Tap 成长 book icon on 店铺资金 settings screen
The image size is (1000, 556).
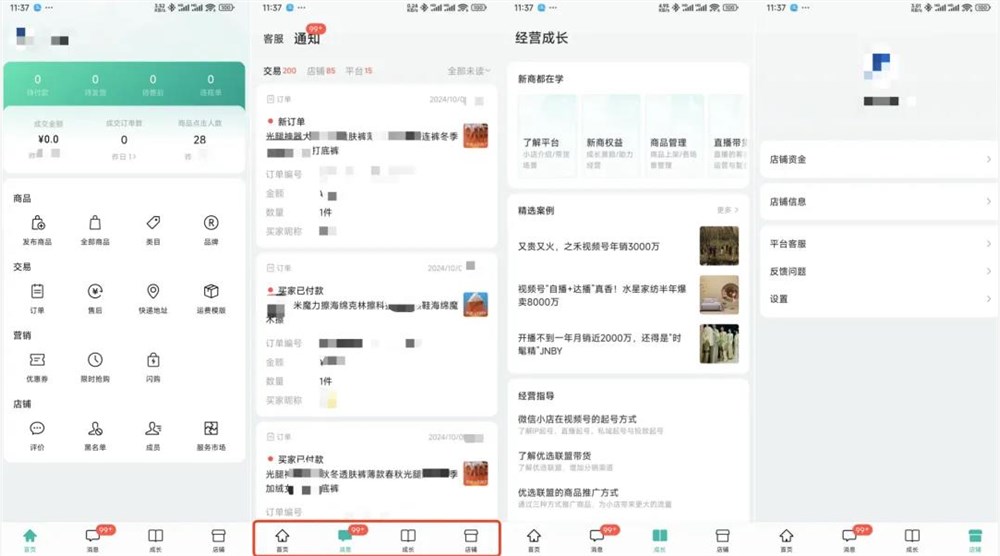point(913,536)
